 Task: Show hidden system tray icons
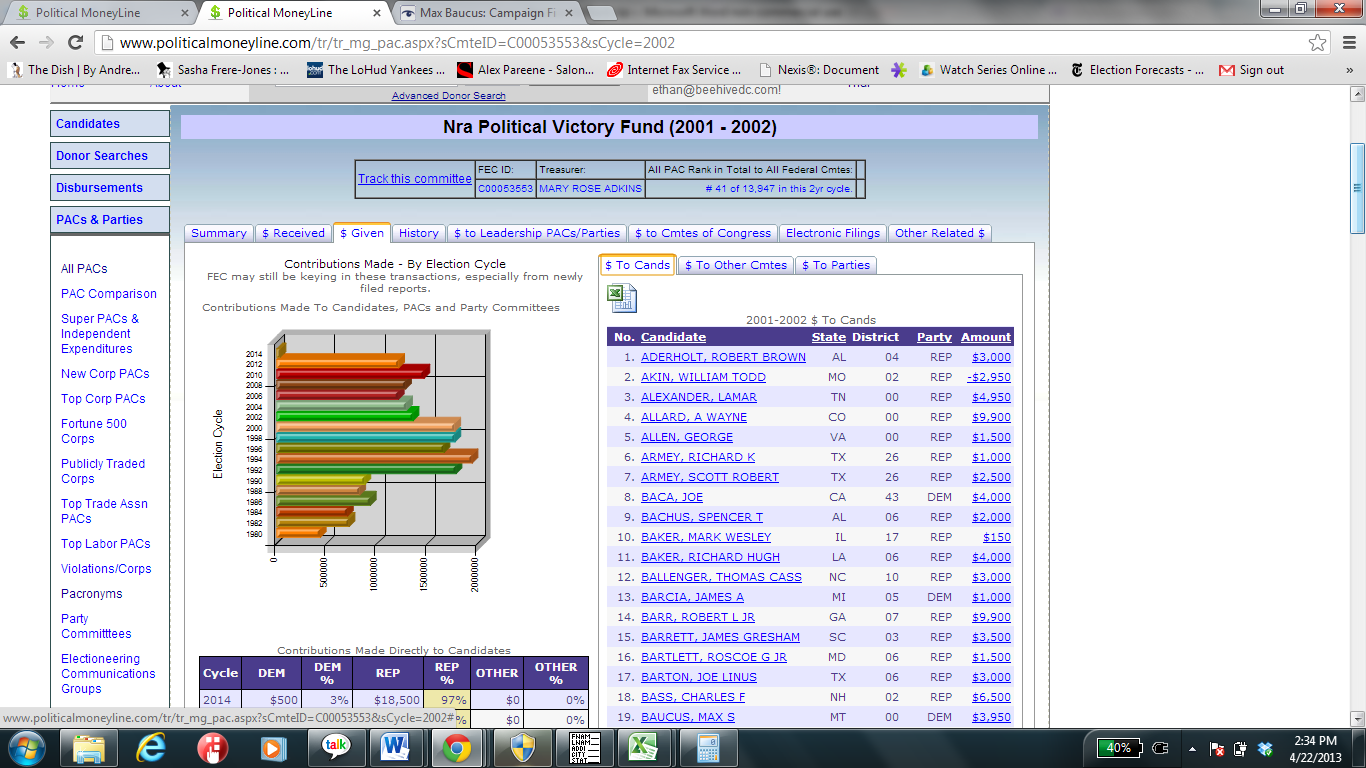coord(1192,748)
